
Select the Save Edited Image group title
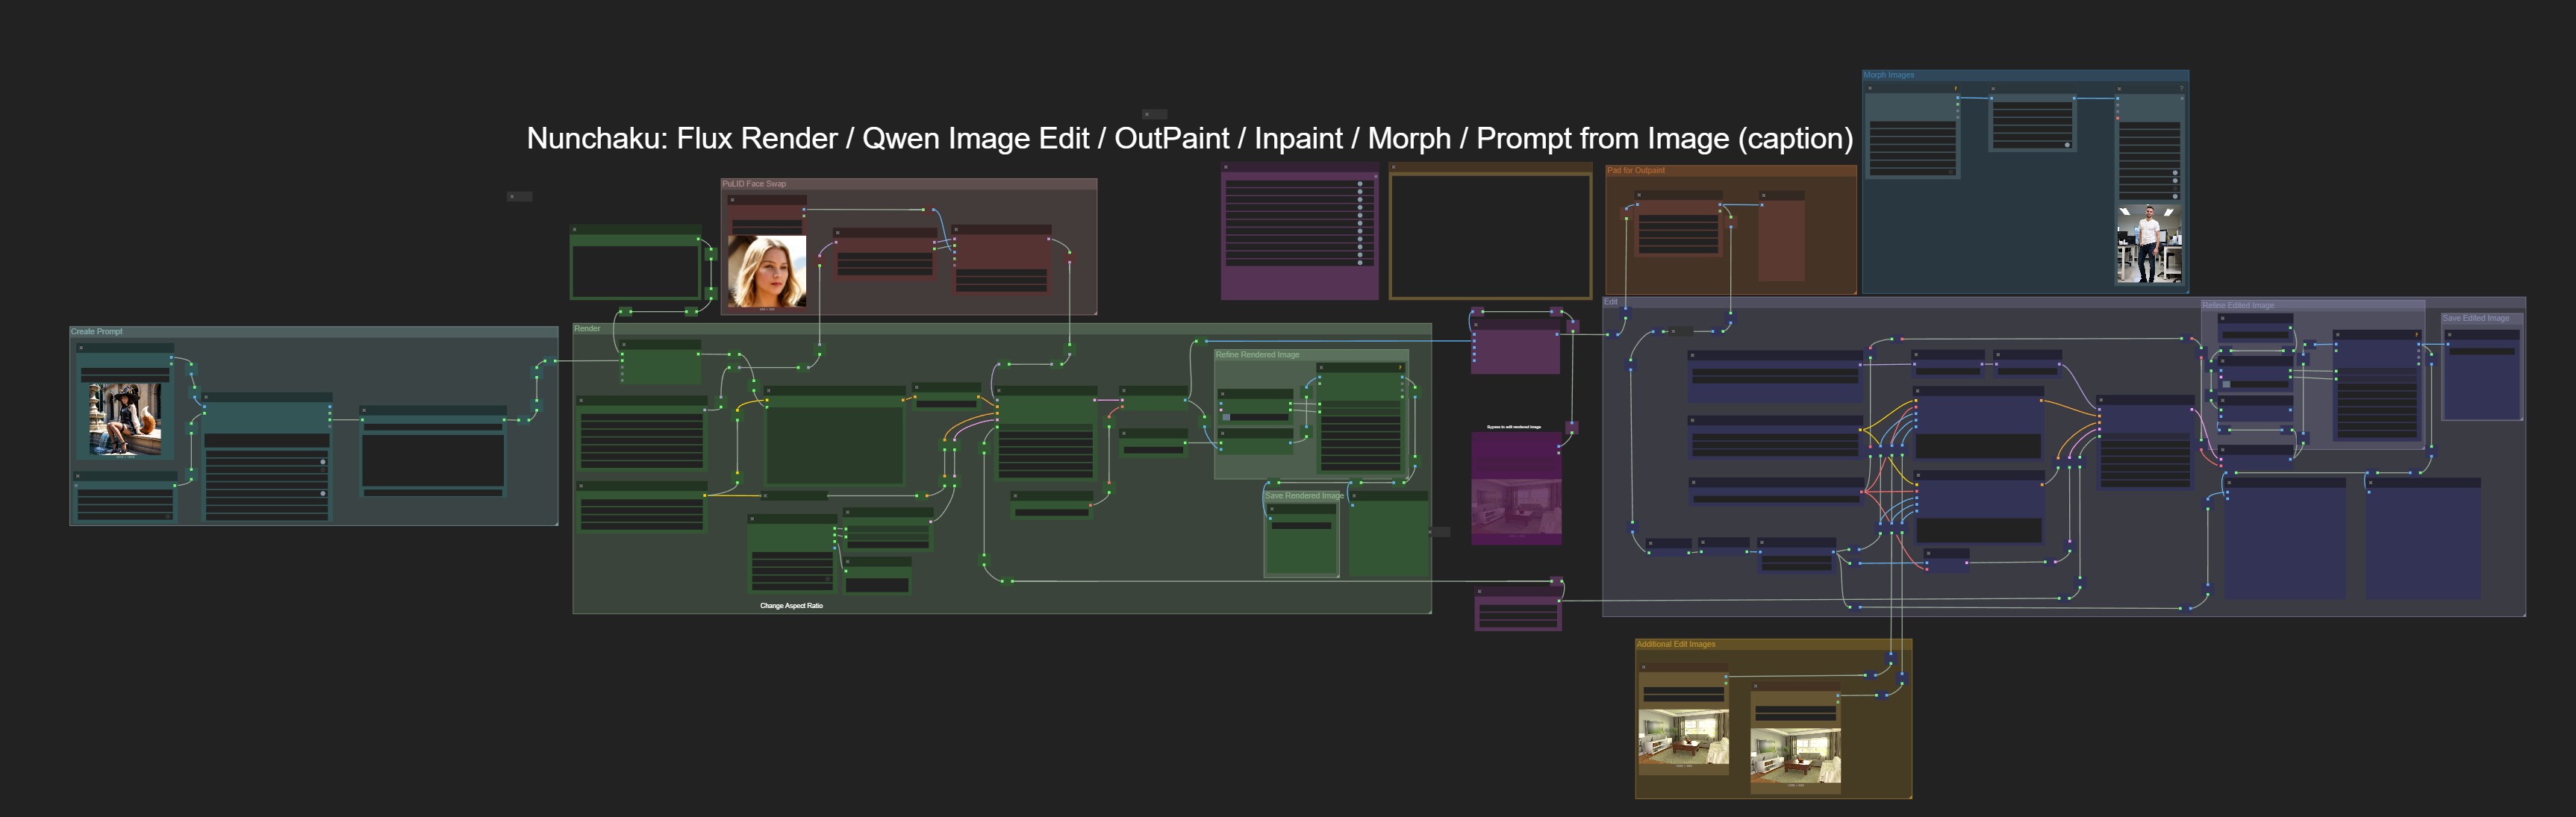[2475, 319]
